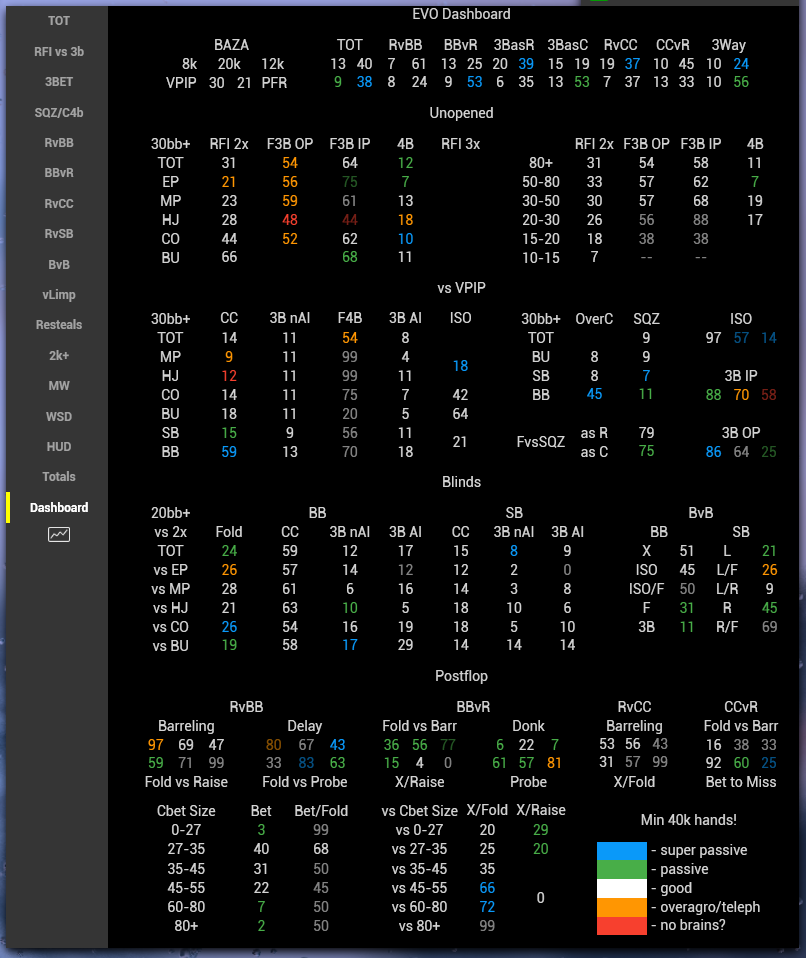Click the Unopened section heading
806x958 pixels.
click(461, 113)
